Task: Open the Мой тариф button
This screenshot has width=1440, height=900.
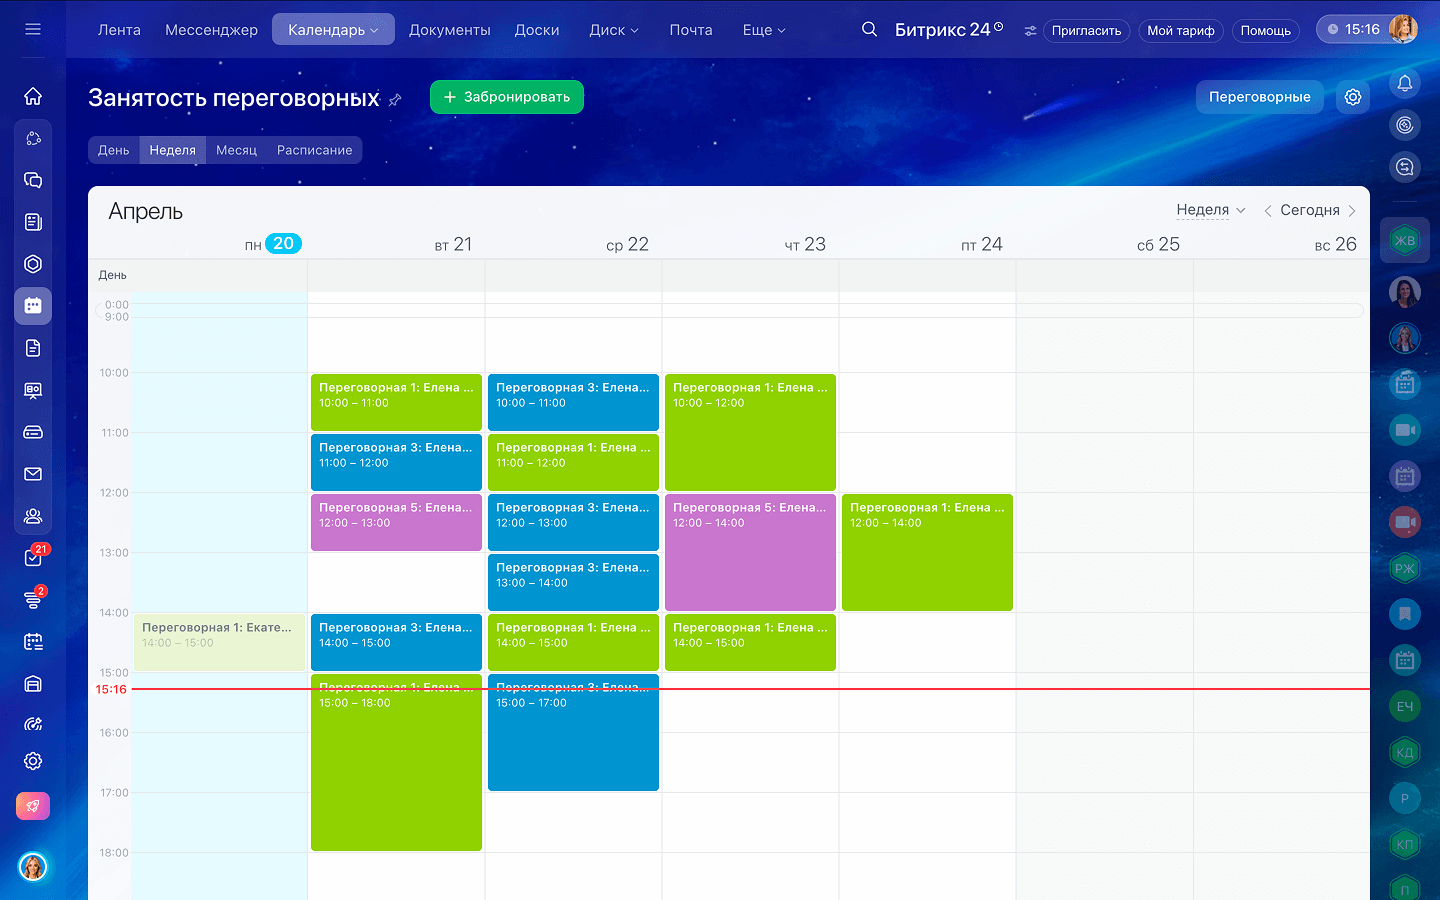Action: click(x=1181, y=31)
